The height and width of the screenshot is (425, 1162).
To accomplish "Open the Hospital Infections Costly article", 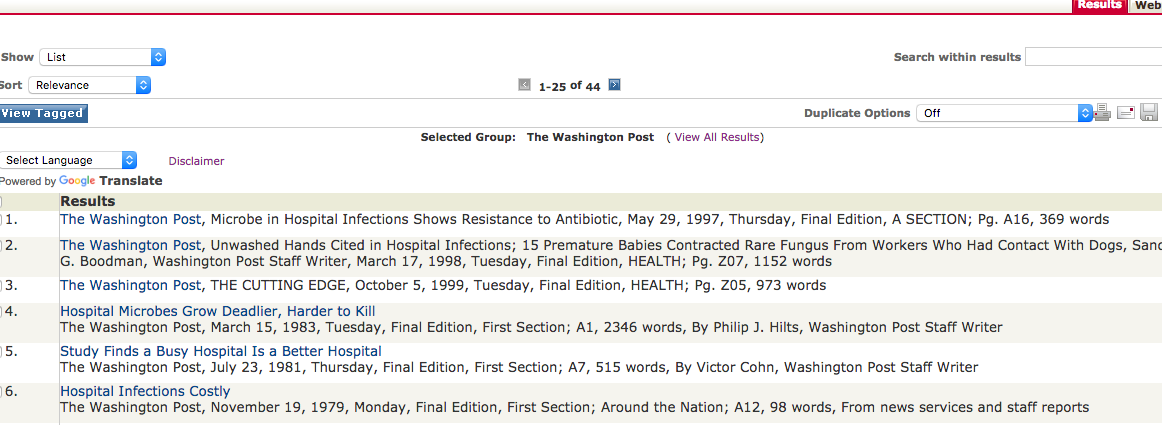I will coord(145,391).
